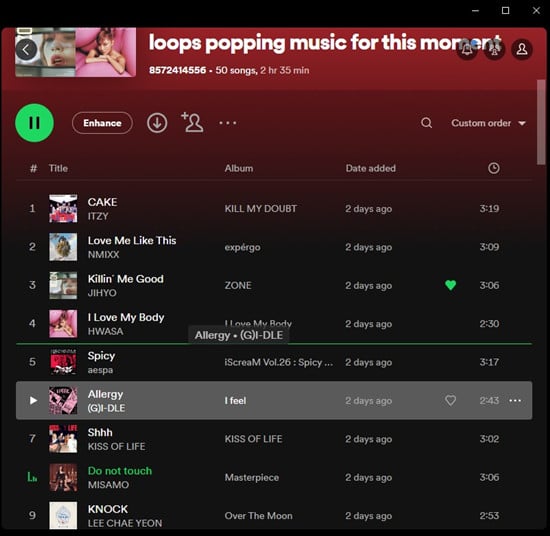This screenshot has width=550, height=536.
Task: Open artist NMIXX
Action: (x=103, y=255)
